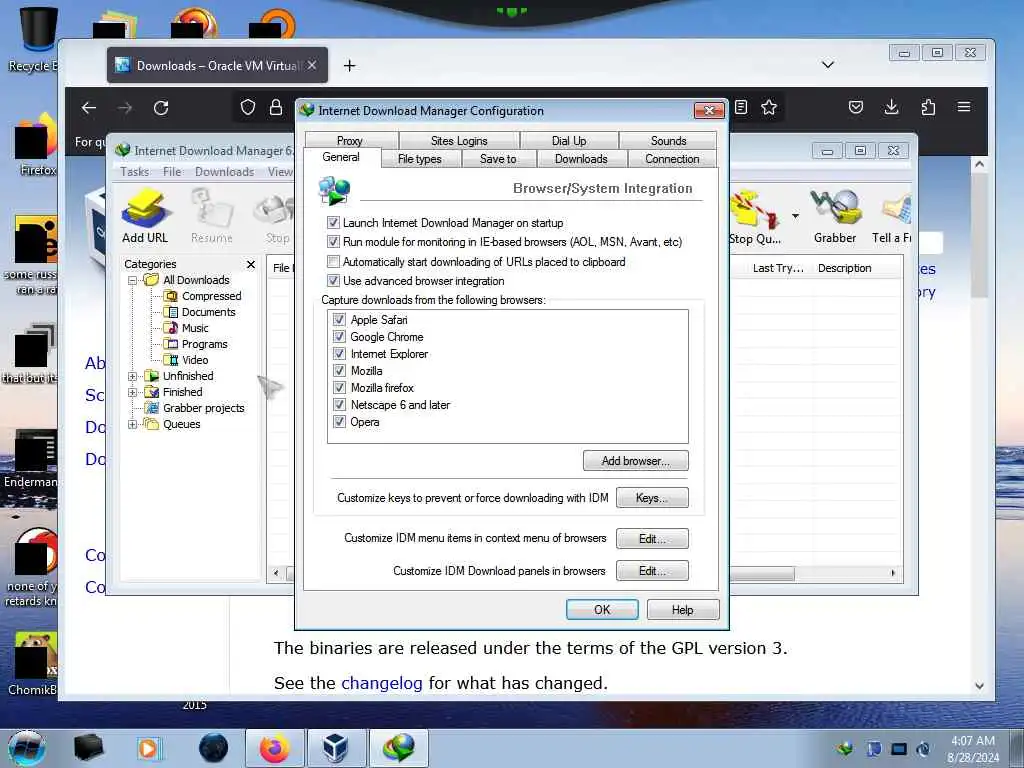Click the Help button in dialog
Image resolution: width=1024 pixels, height=768 pixels.
tap(683, 609)
